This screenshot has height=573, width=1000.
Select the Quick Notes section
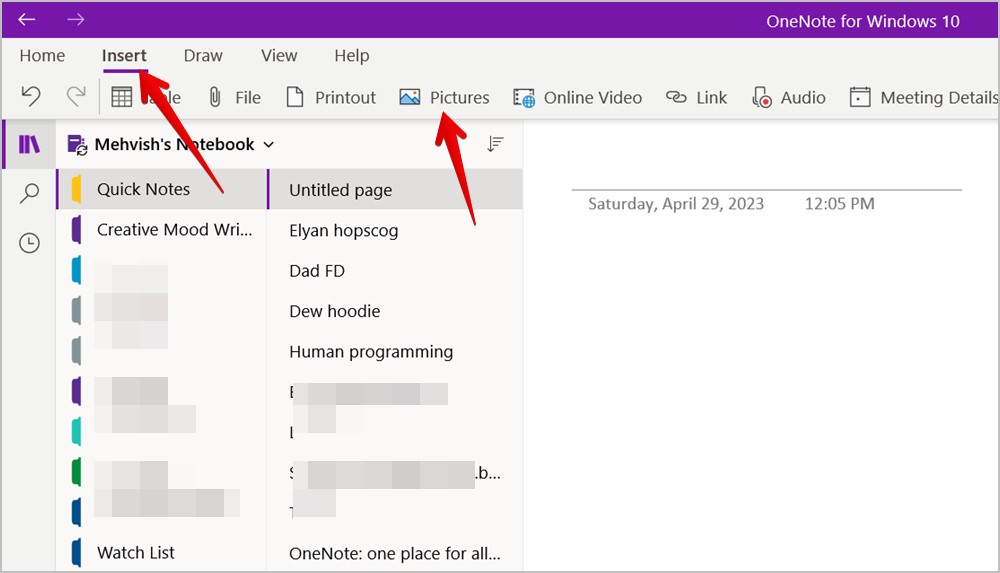coord(162,189)
